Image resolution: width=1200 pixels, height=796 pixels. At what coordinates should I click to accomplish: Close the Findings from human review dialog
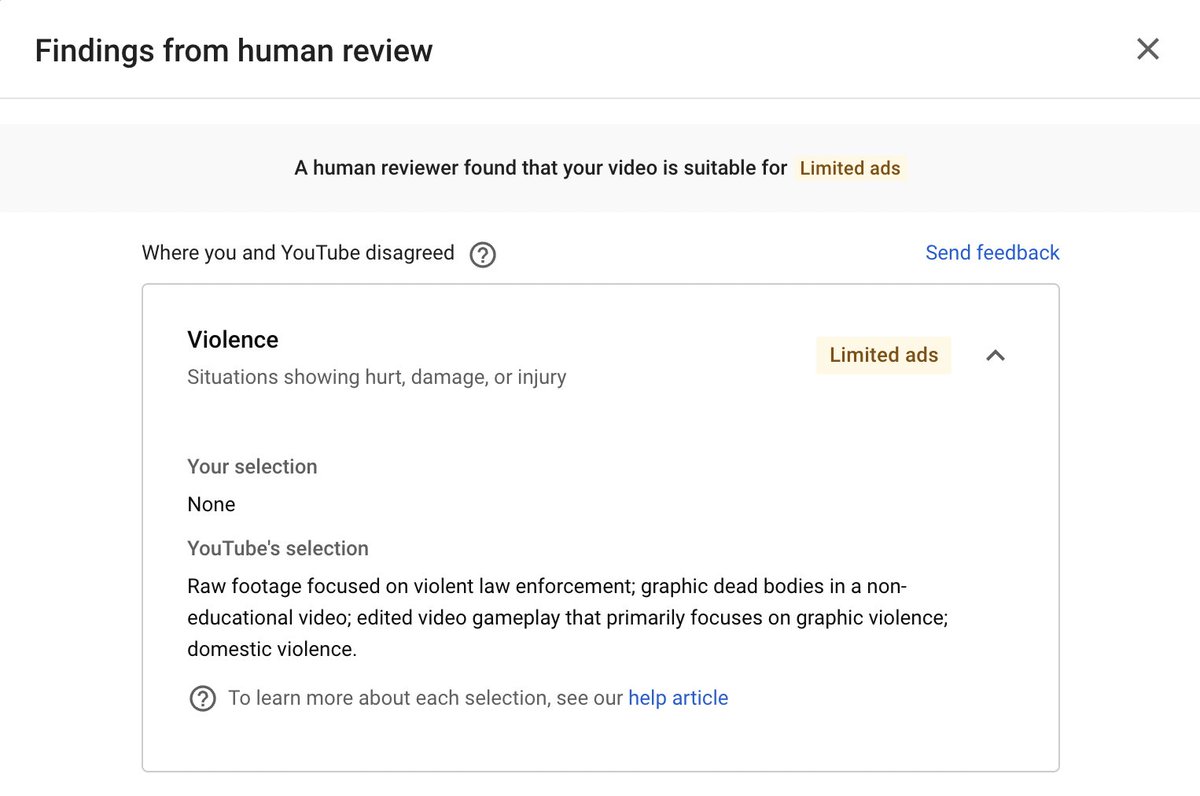(x=1148, y=49)
